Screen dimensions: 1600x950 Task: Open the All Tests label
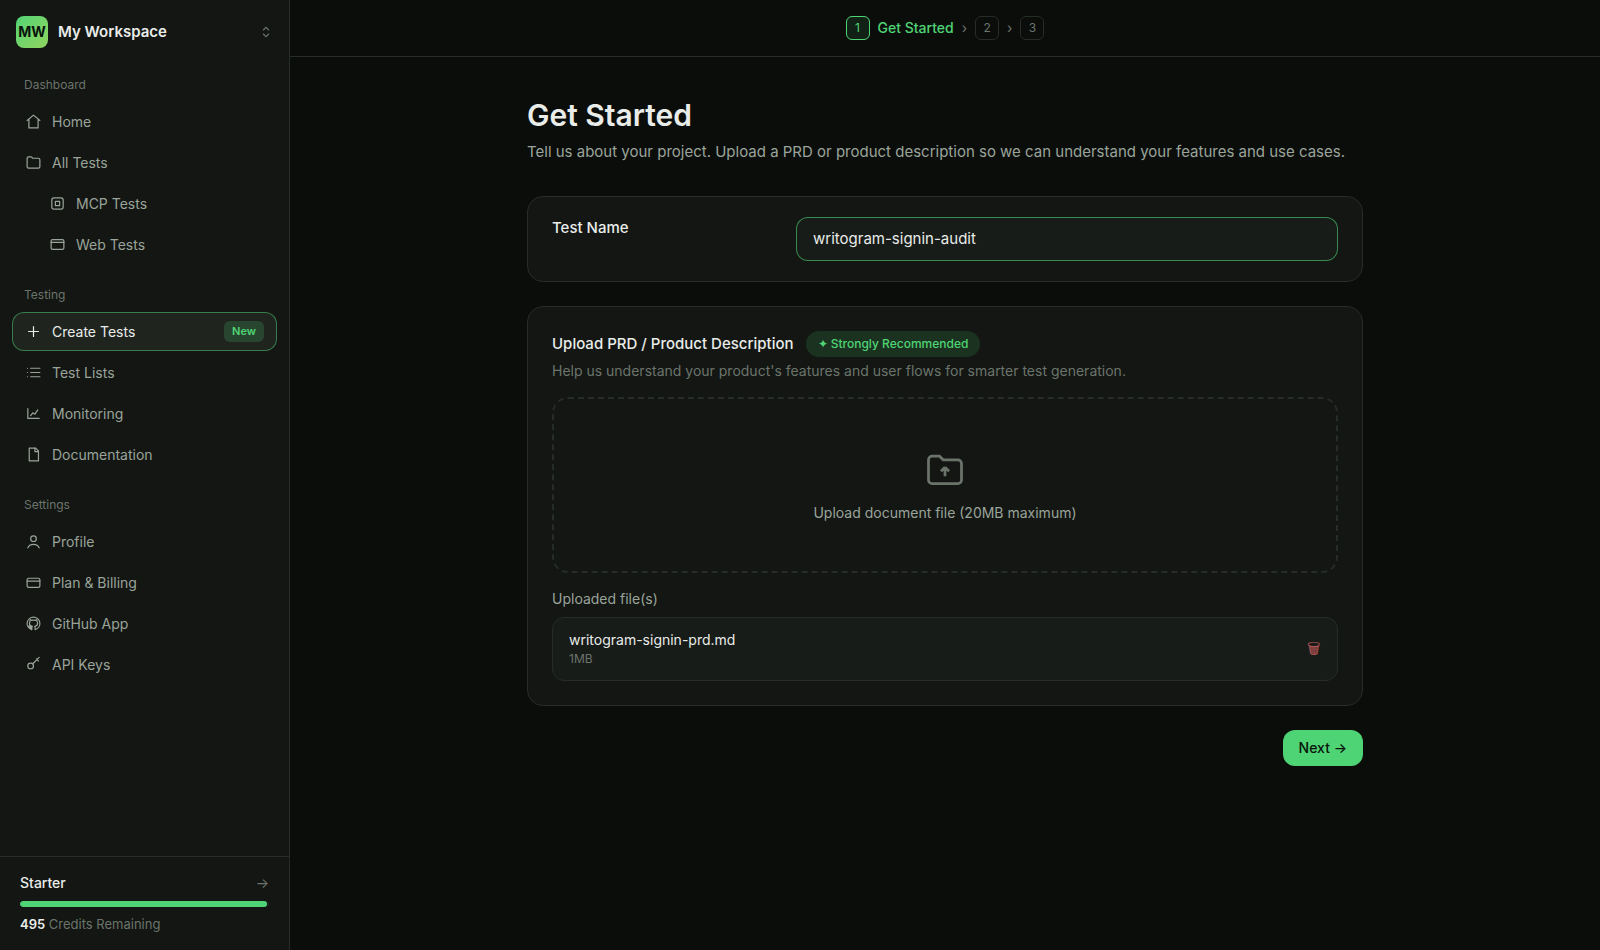click(x=79, y=163)
